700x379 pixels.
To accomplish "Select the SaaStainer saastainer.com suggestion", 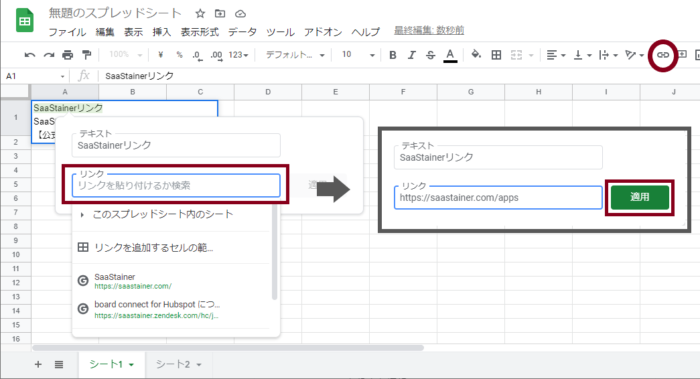I will 171,281.
